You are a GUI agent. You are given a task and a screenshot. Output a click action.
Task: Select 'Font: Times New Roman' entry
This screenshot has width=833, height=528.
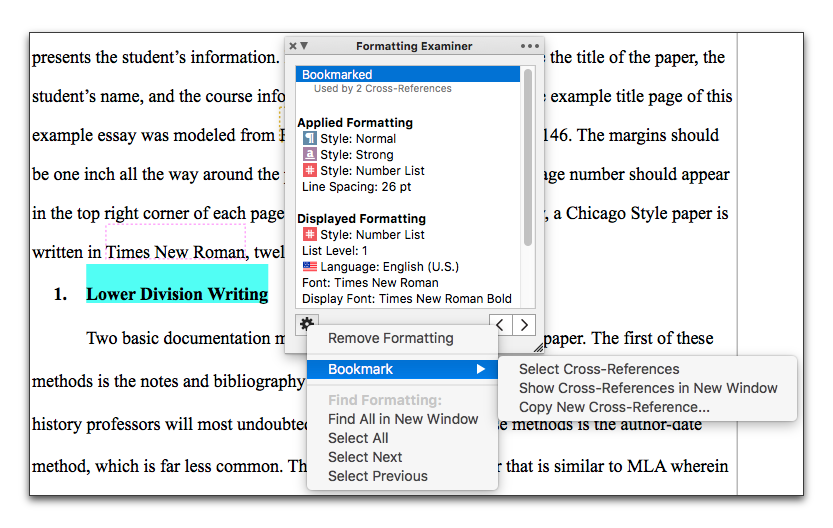tap(370, 283)
